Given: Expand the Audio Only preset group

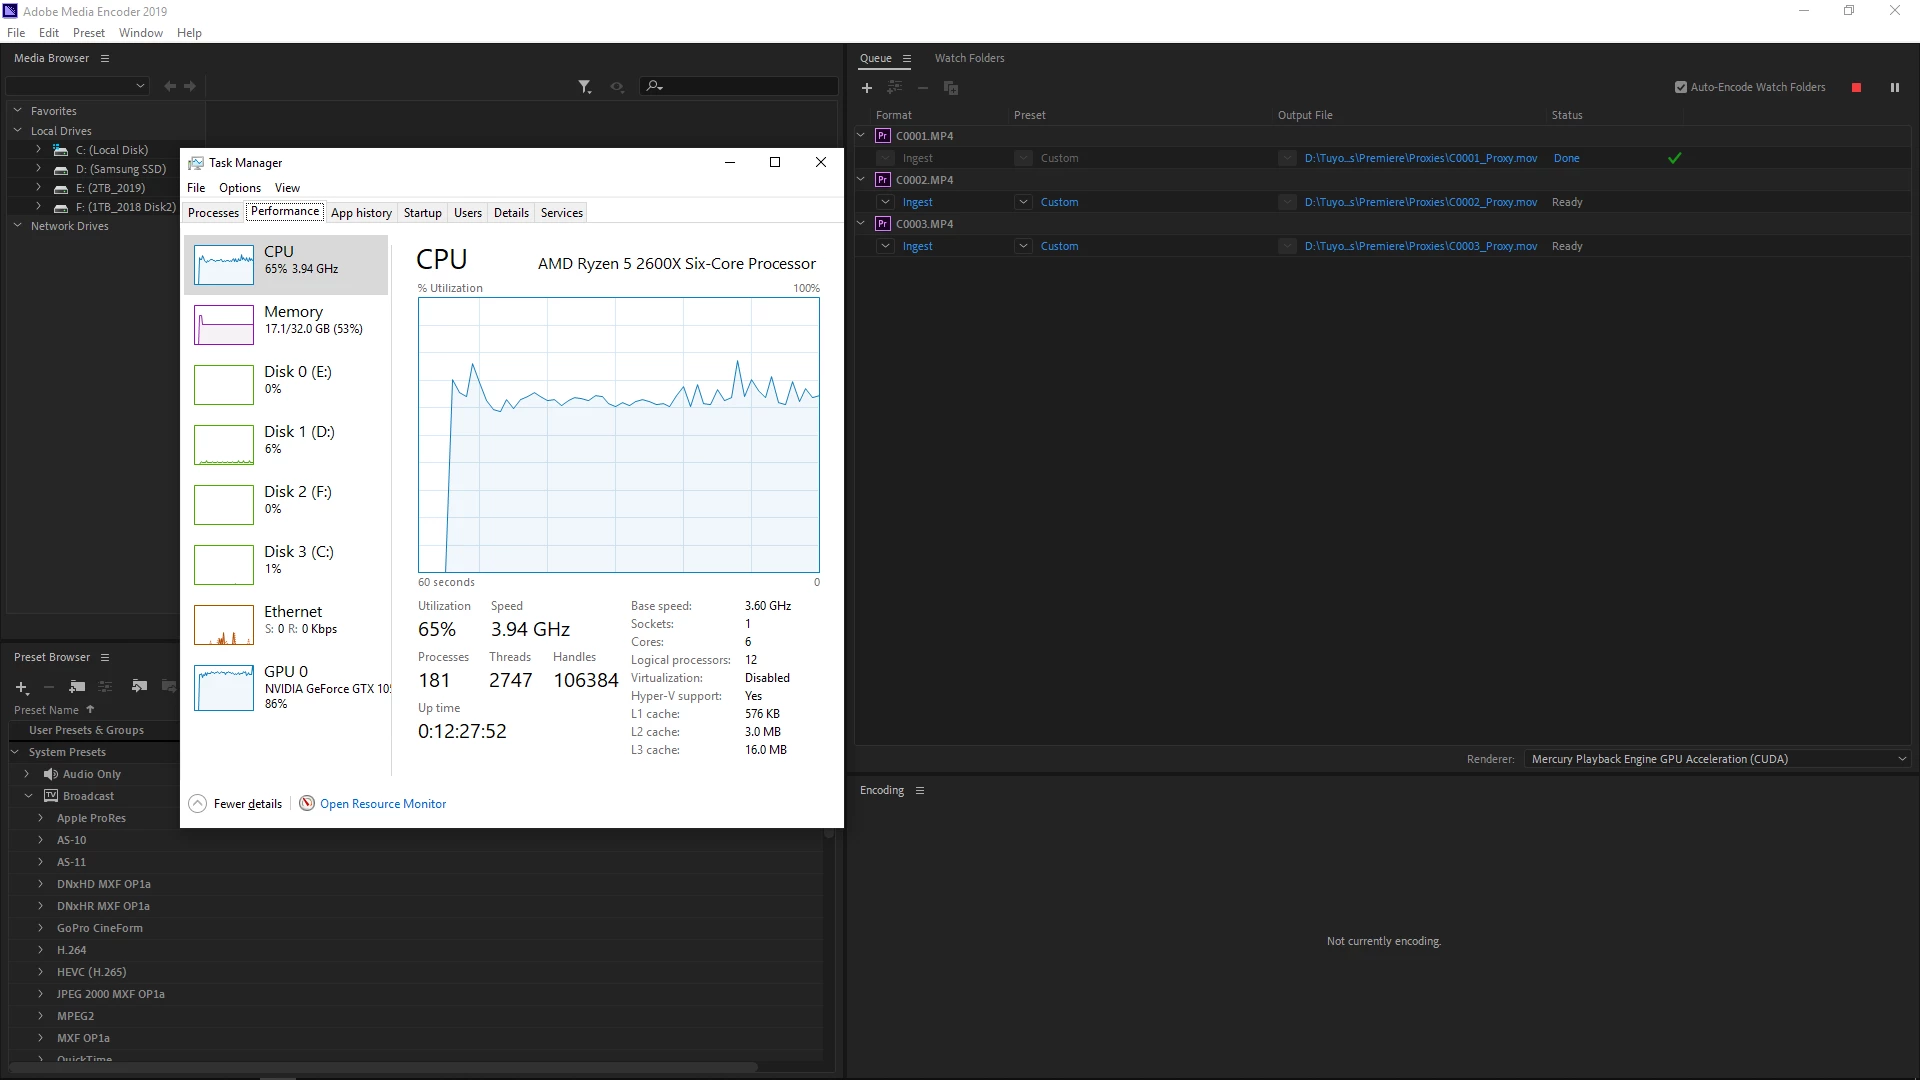Looking at the screenshot, I should (x=27, y=774).
